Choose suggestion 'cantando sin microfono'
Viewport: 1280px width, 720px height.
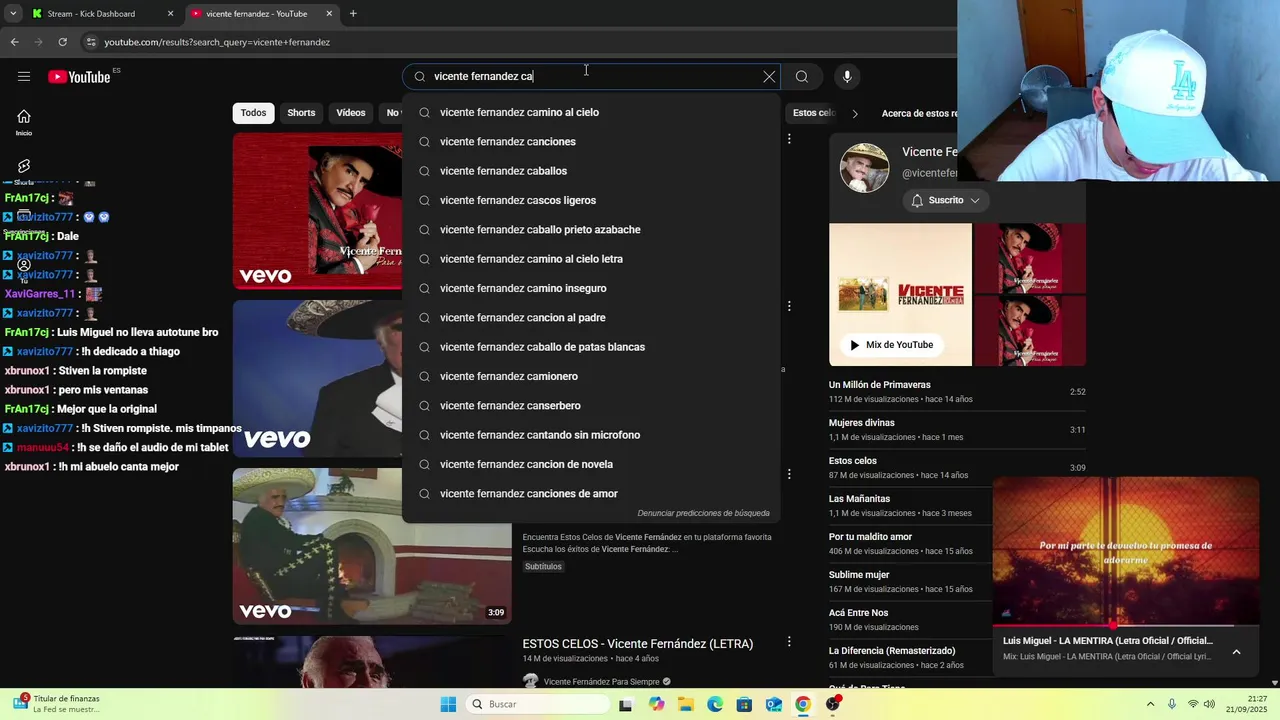[591, 435]
